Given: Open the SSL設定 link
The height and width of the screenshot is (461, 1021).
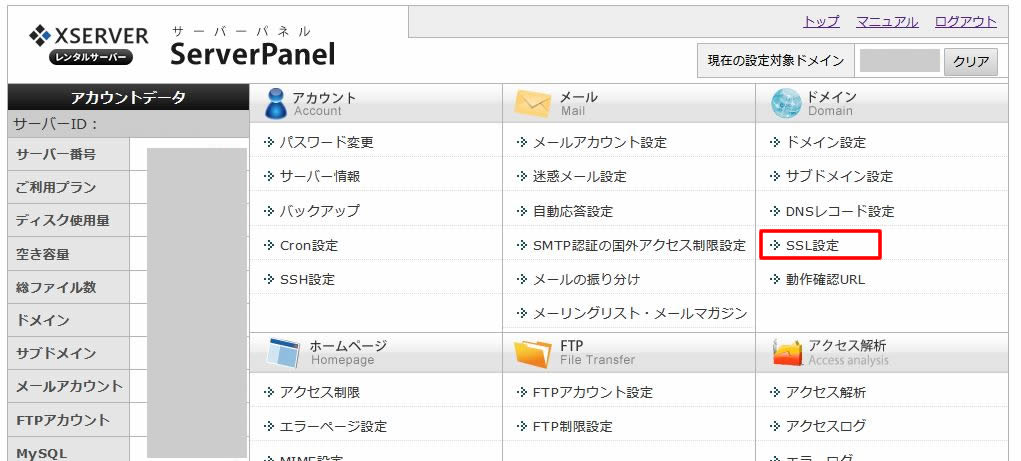Looking at the screenshot, I should coord(813,245).
